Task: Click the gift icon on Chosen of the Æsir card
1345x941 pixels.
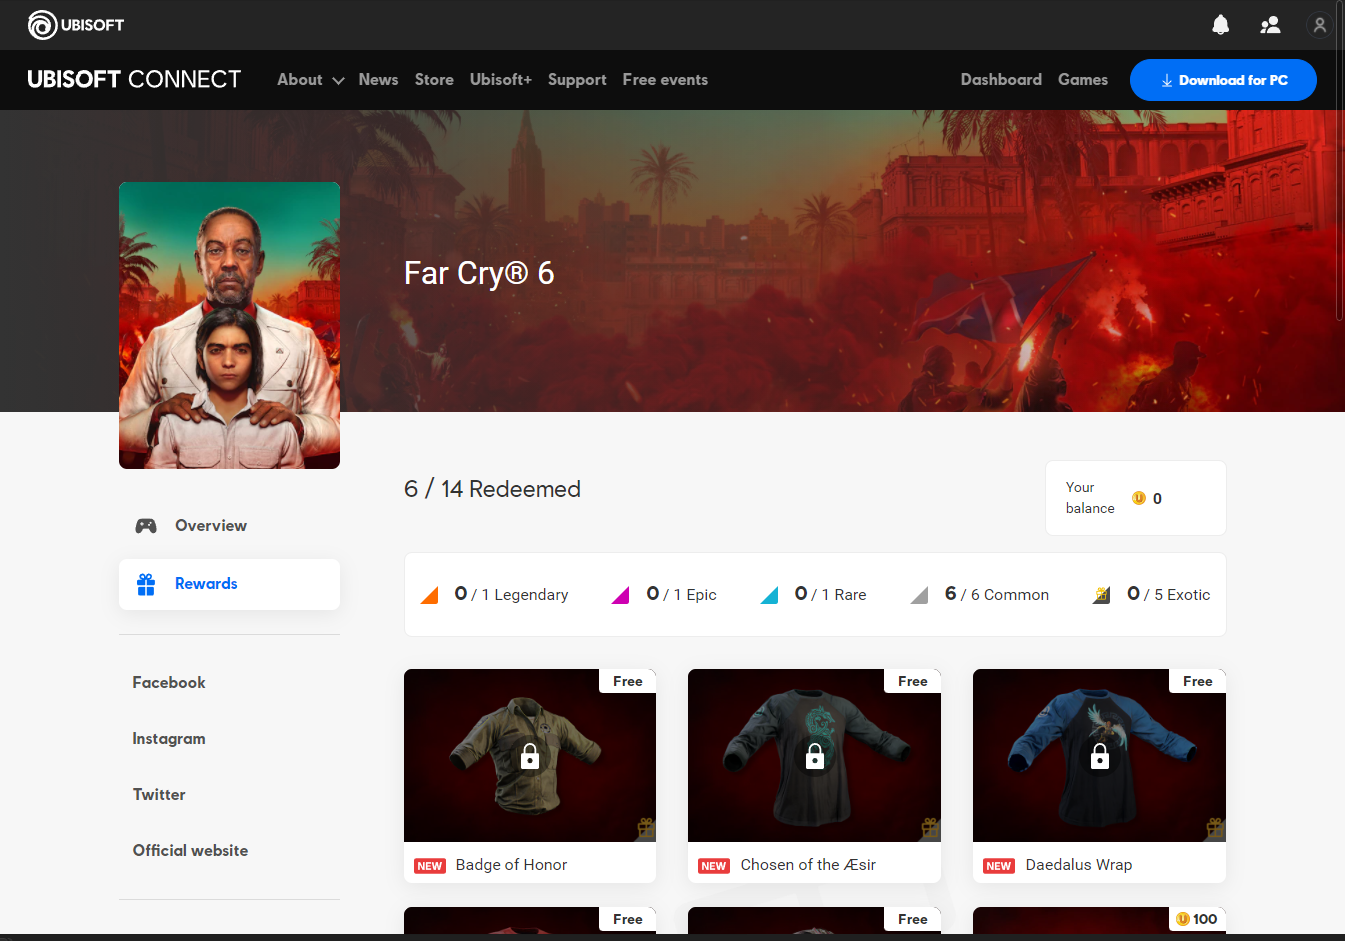Action: [931, 828]
